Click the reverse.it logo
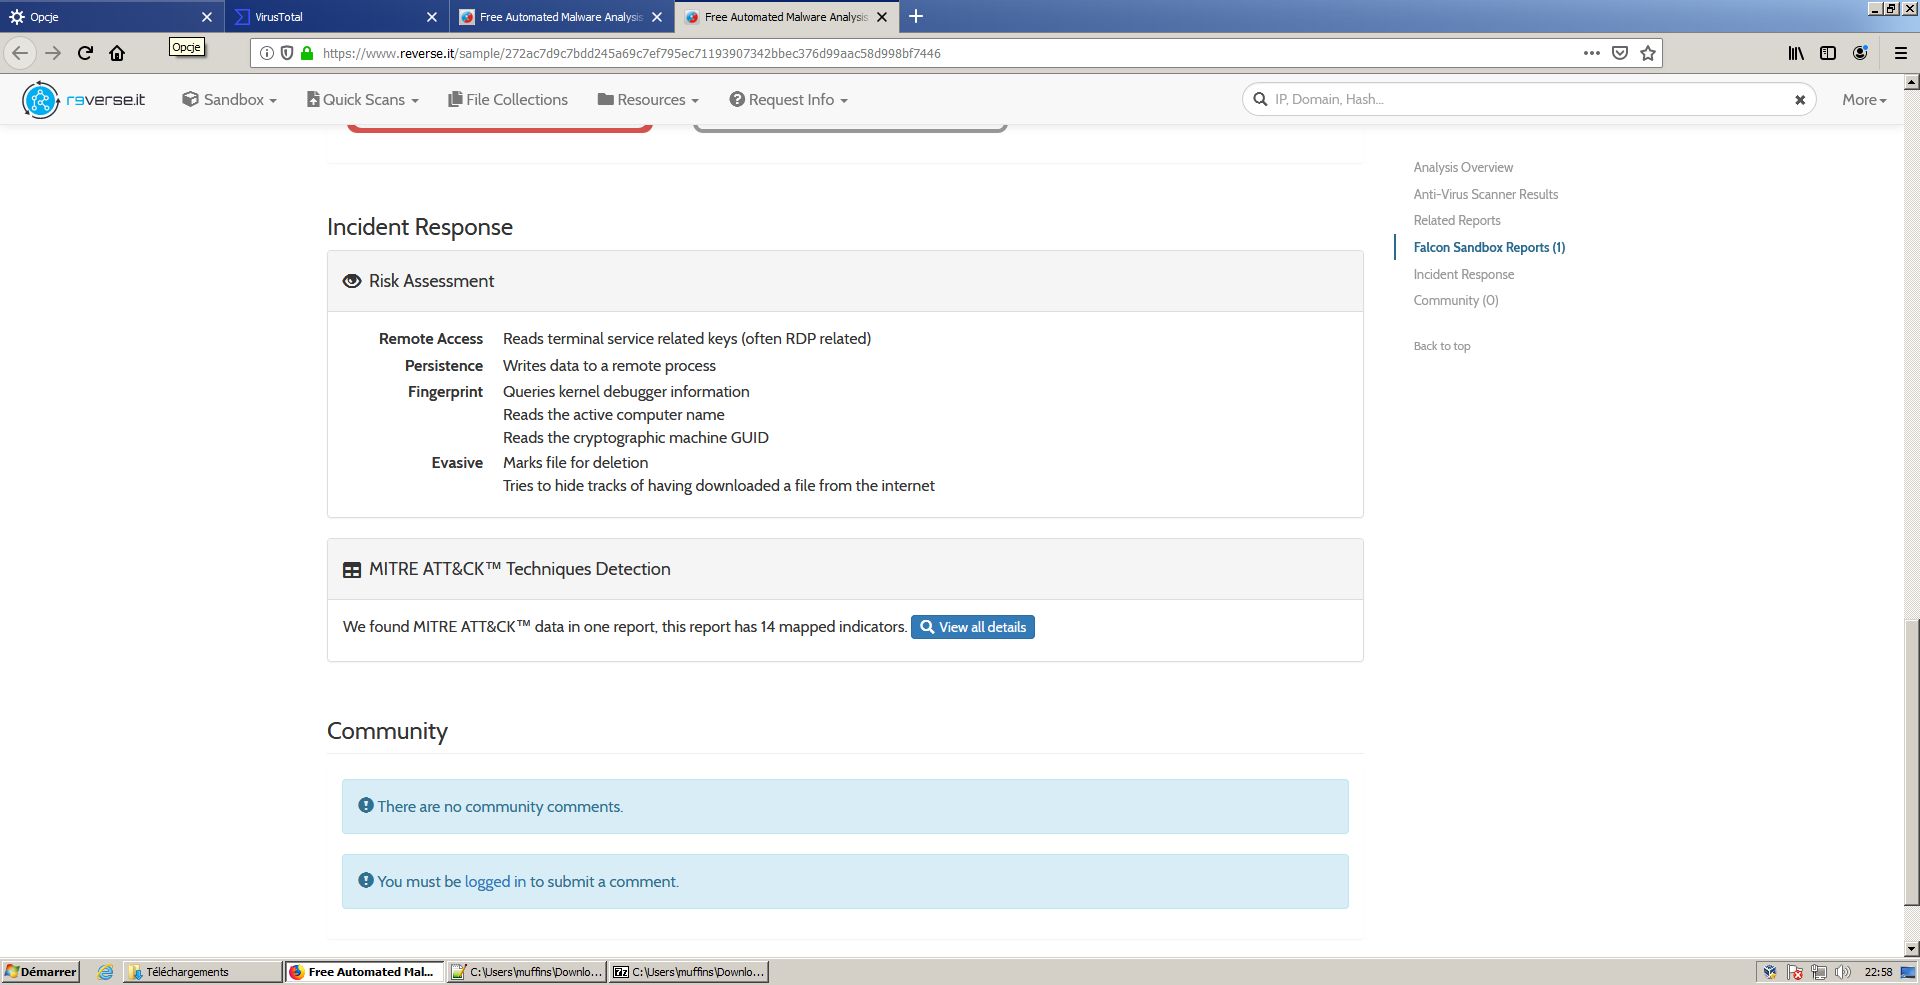The height and width of the screenshot is (985, 1920). tap(84, 100)
